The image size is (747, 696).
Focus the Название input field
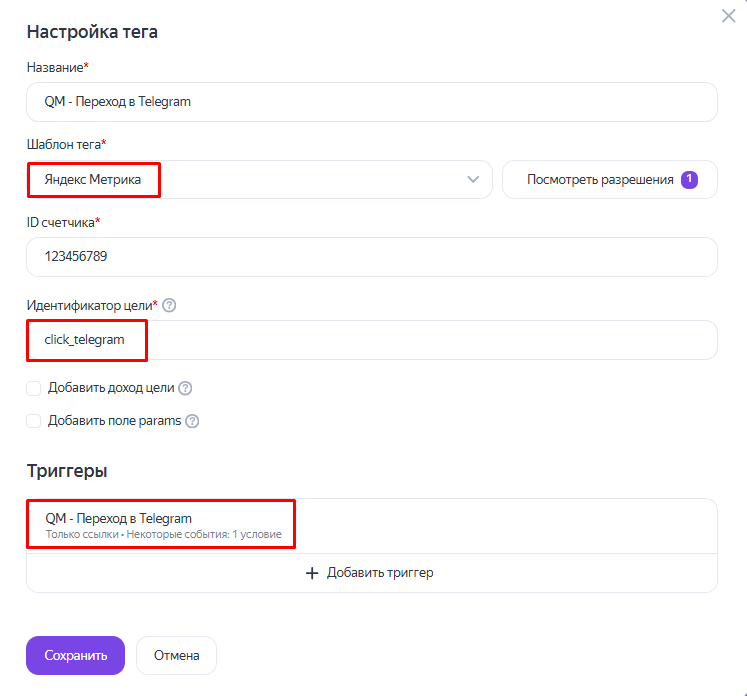pos(372,102)
